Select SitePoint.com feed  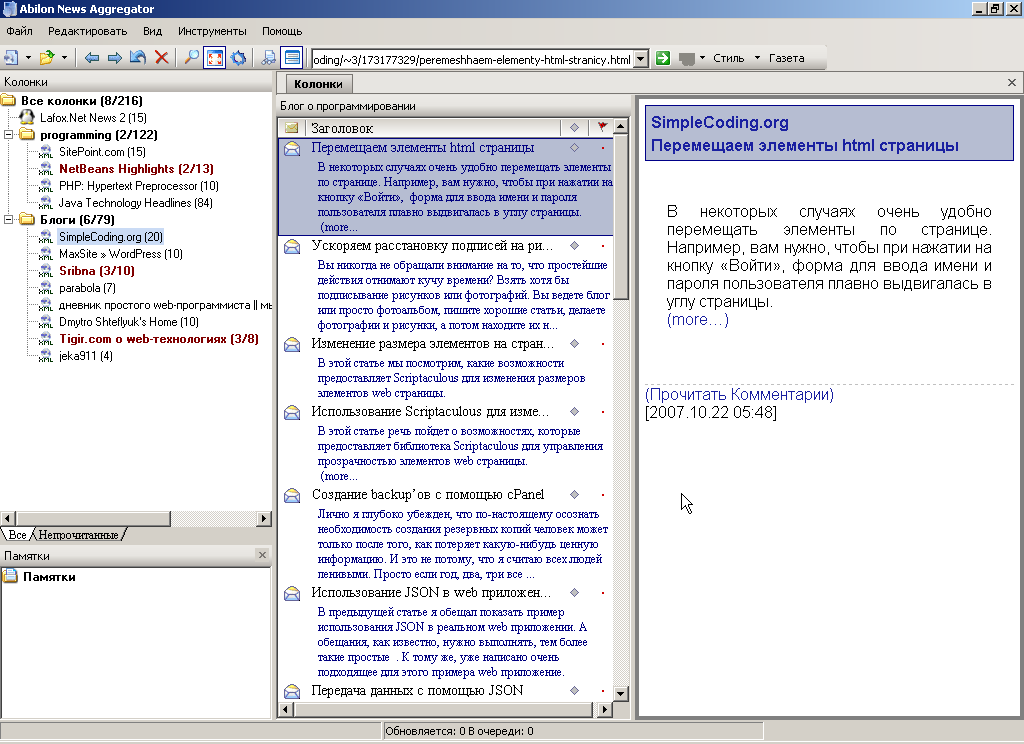(103, 152)
